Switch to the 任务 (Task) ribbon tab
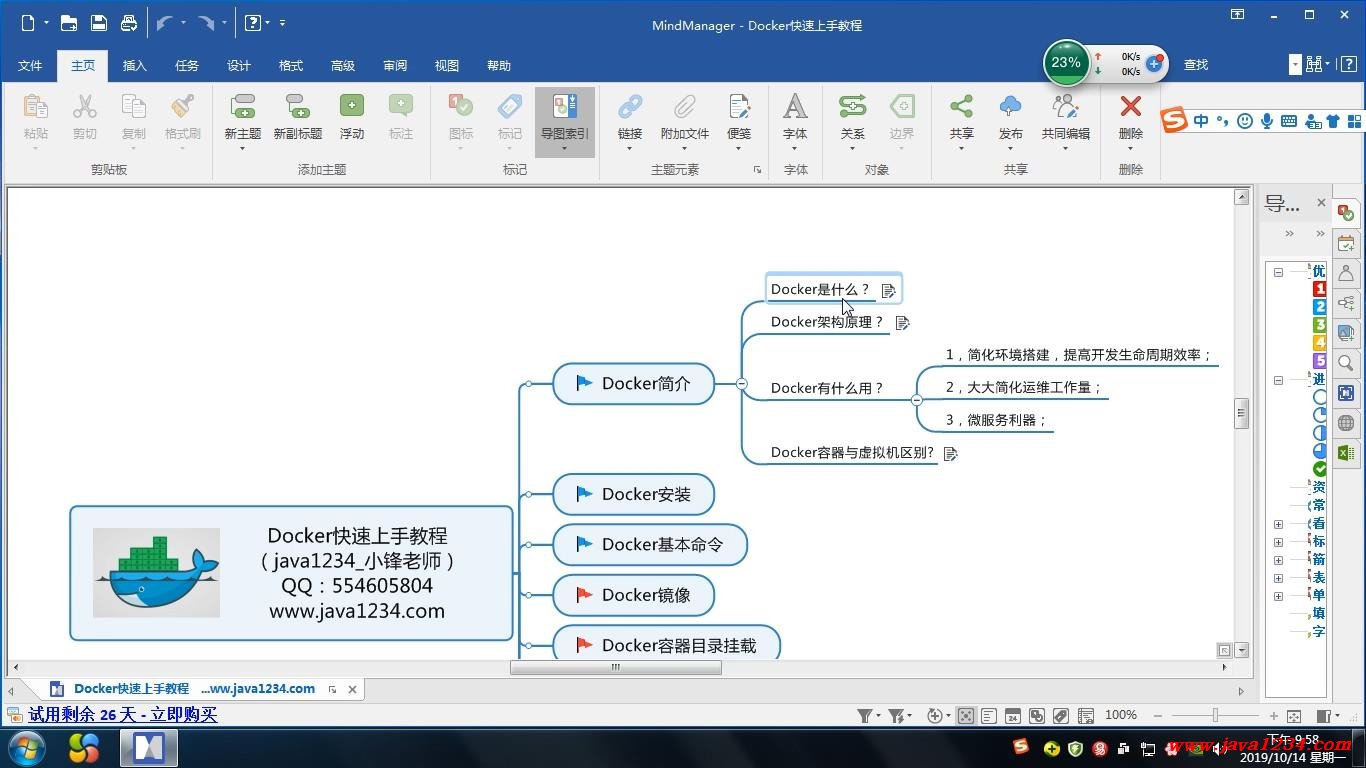1366x768 pixels. (187, 66)
